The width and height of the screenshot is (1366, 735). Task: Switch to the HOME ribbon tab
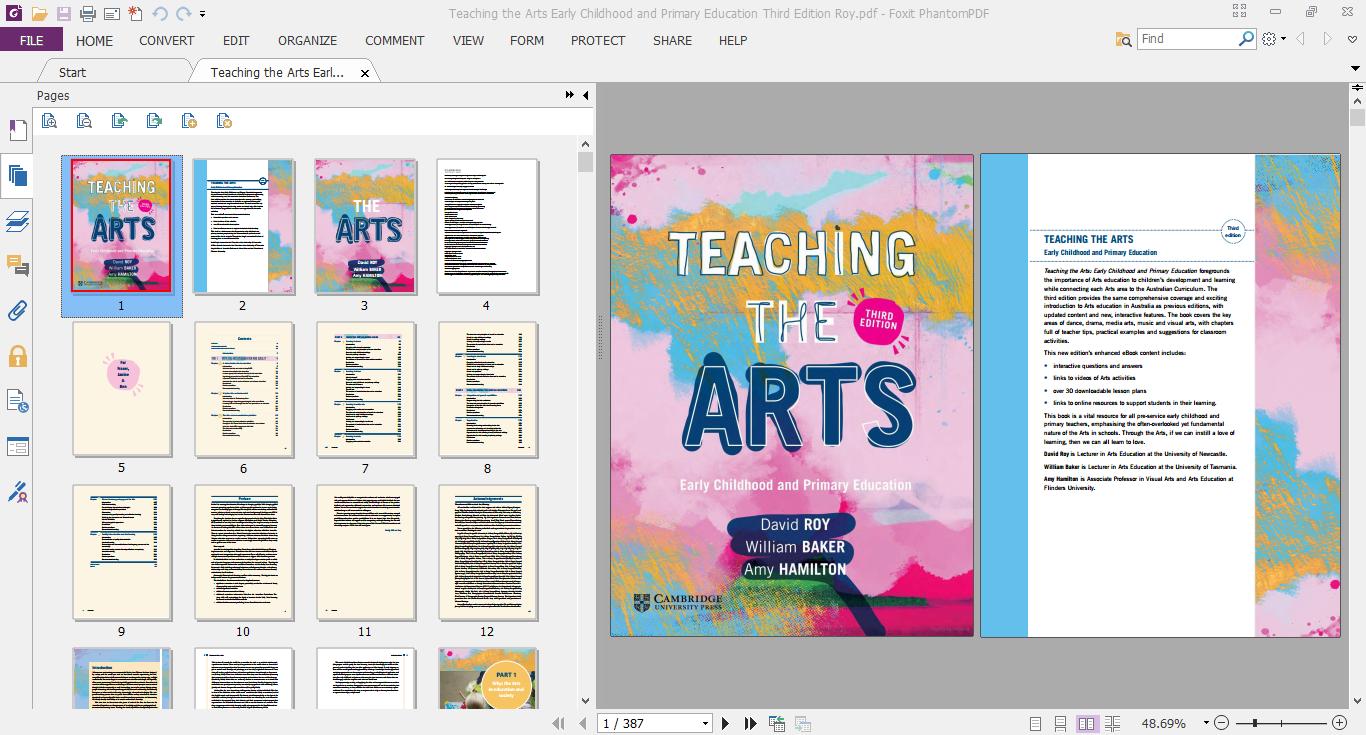[95, 40]
